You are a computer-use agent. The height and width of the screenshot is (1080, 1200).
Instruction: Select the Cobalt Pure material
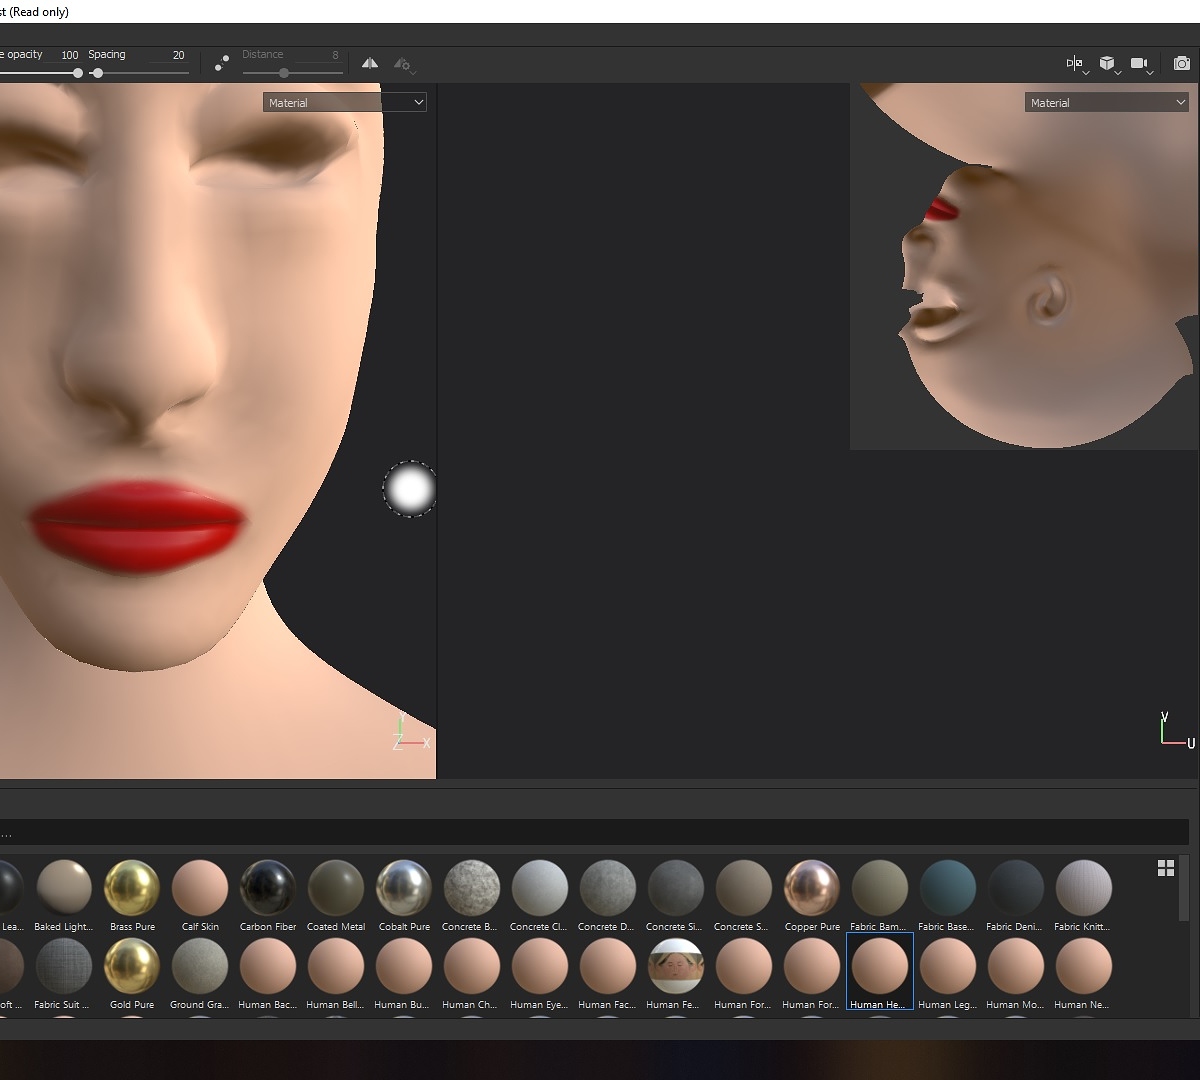pyautogui.click(x=404, y=896)
